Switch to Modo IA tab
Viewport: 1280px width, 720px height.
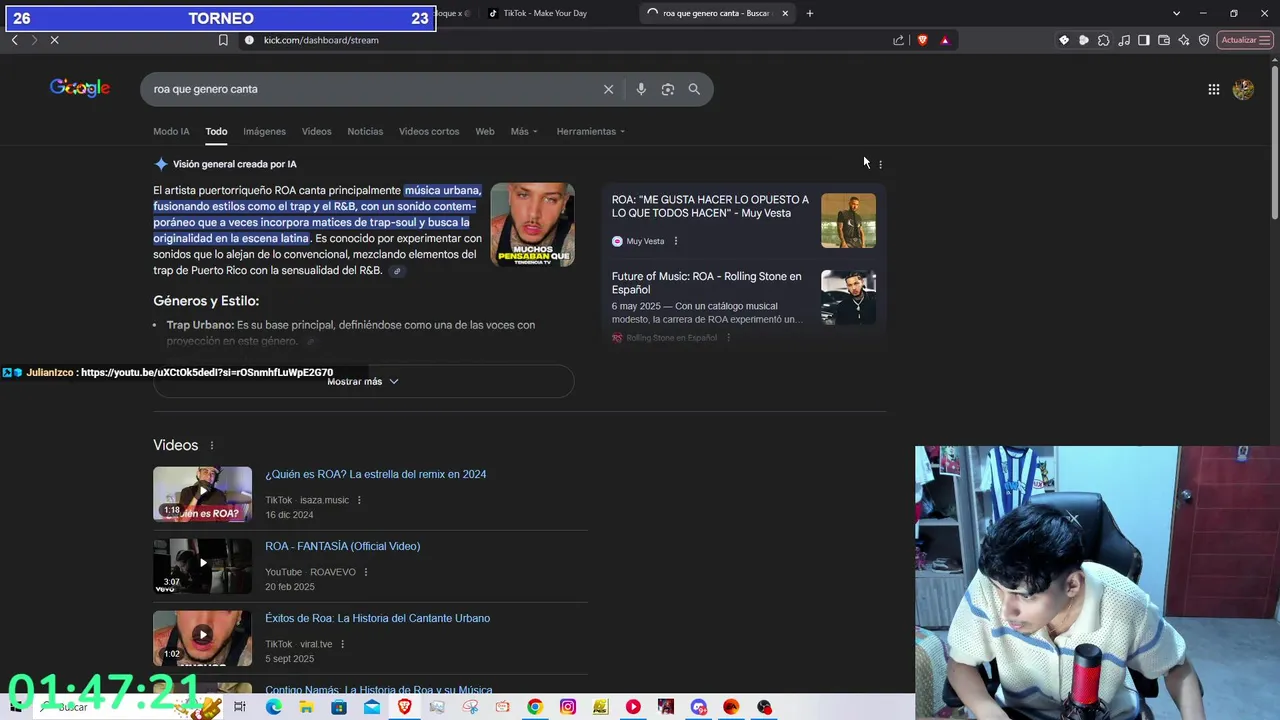coord(171,131)
